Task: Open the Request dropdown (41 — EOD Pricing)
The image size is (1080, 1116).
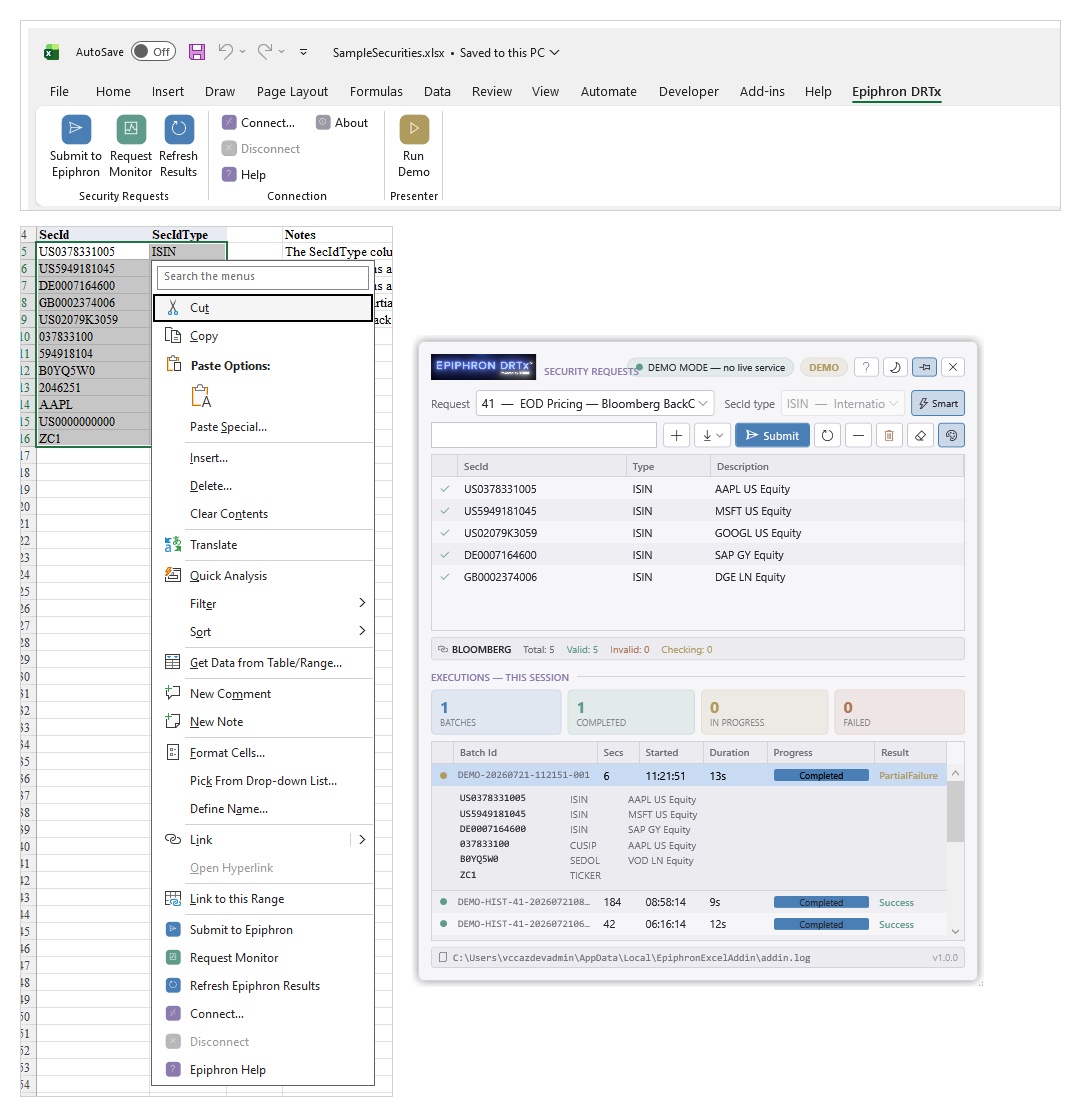Action: point(594,404)
